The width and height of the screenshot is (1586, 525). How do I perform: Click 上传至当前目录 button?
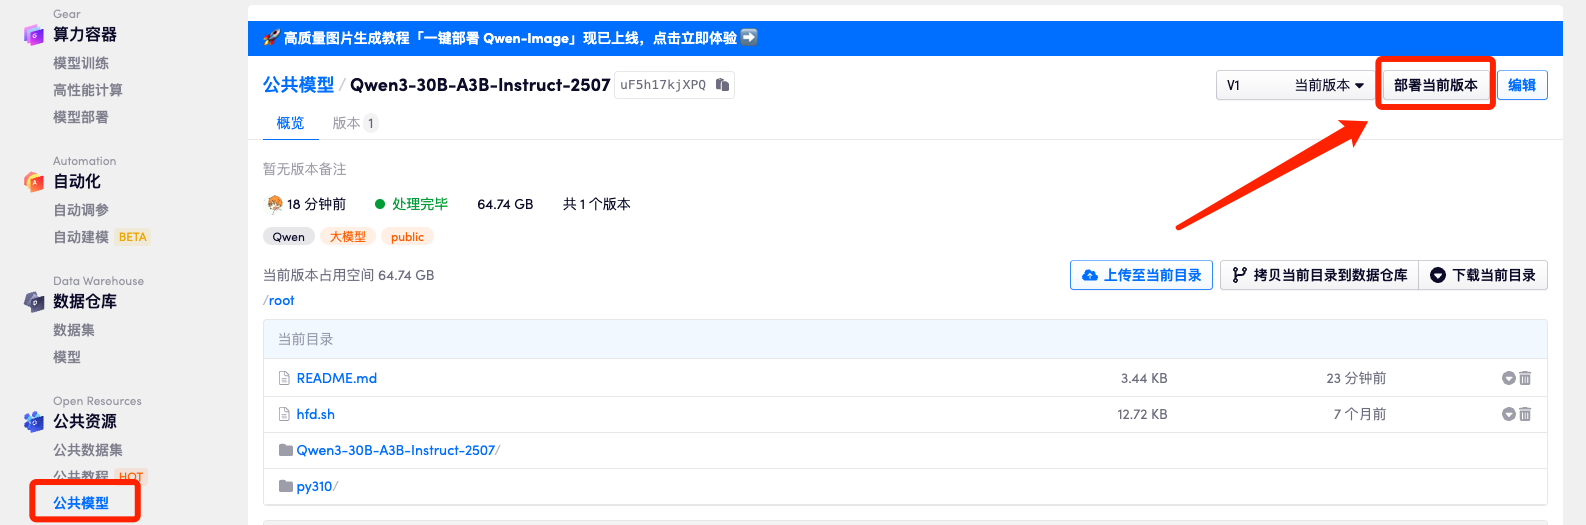[1141, 275]
